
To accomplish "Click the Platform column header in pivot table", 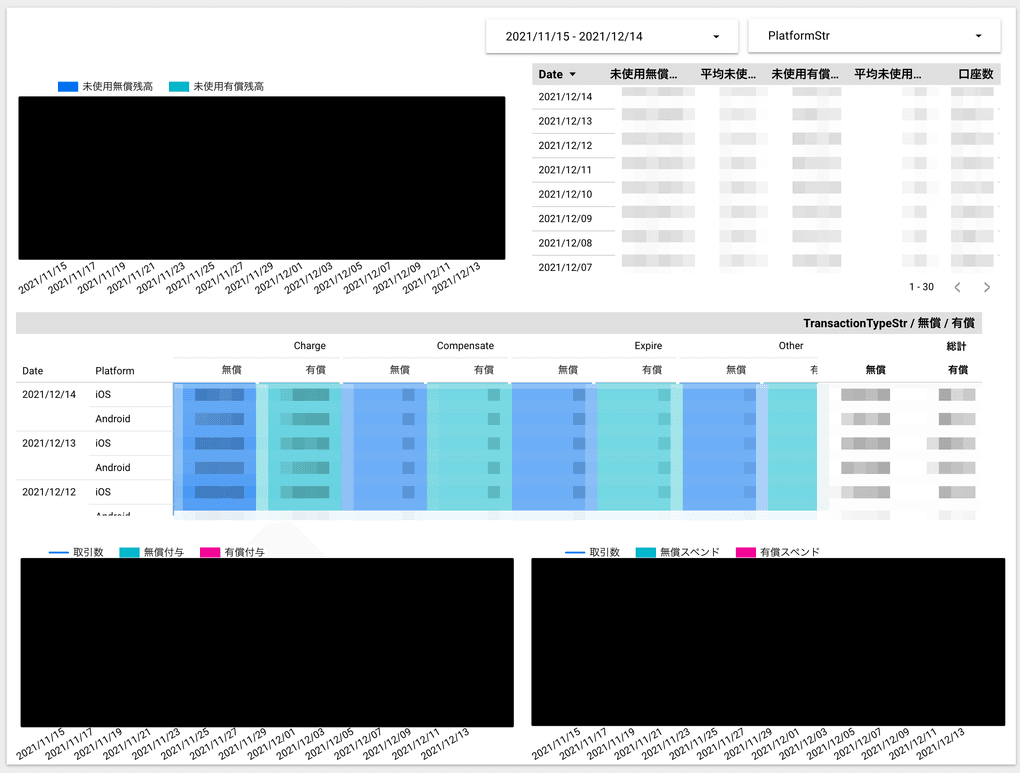I will pos(115,371).
